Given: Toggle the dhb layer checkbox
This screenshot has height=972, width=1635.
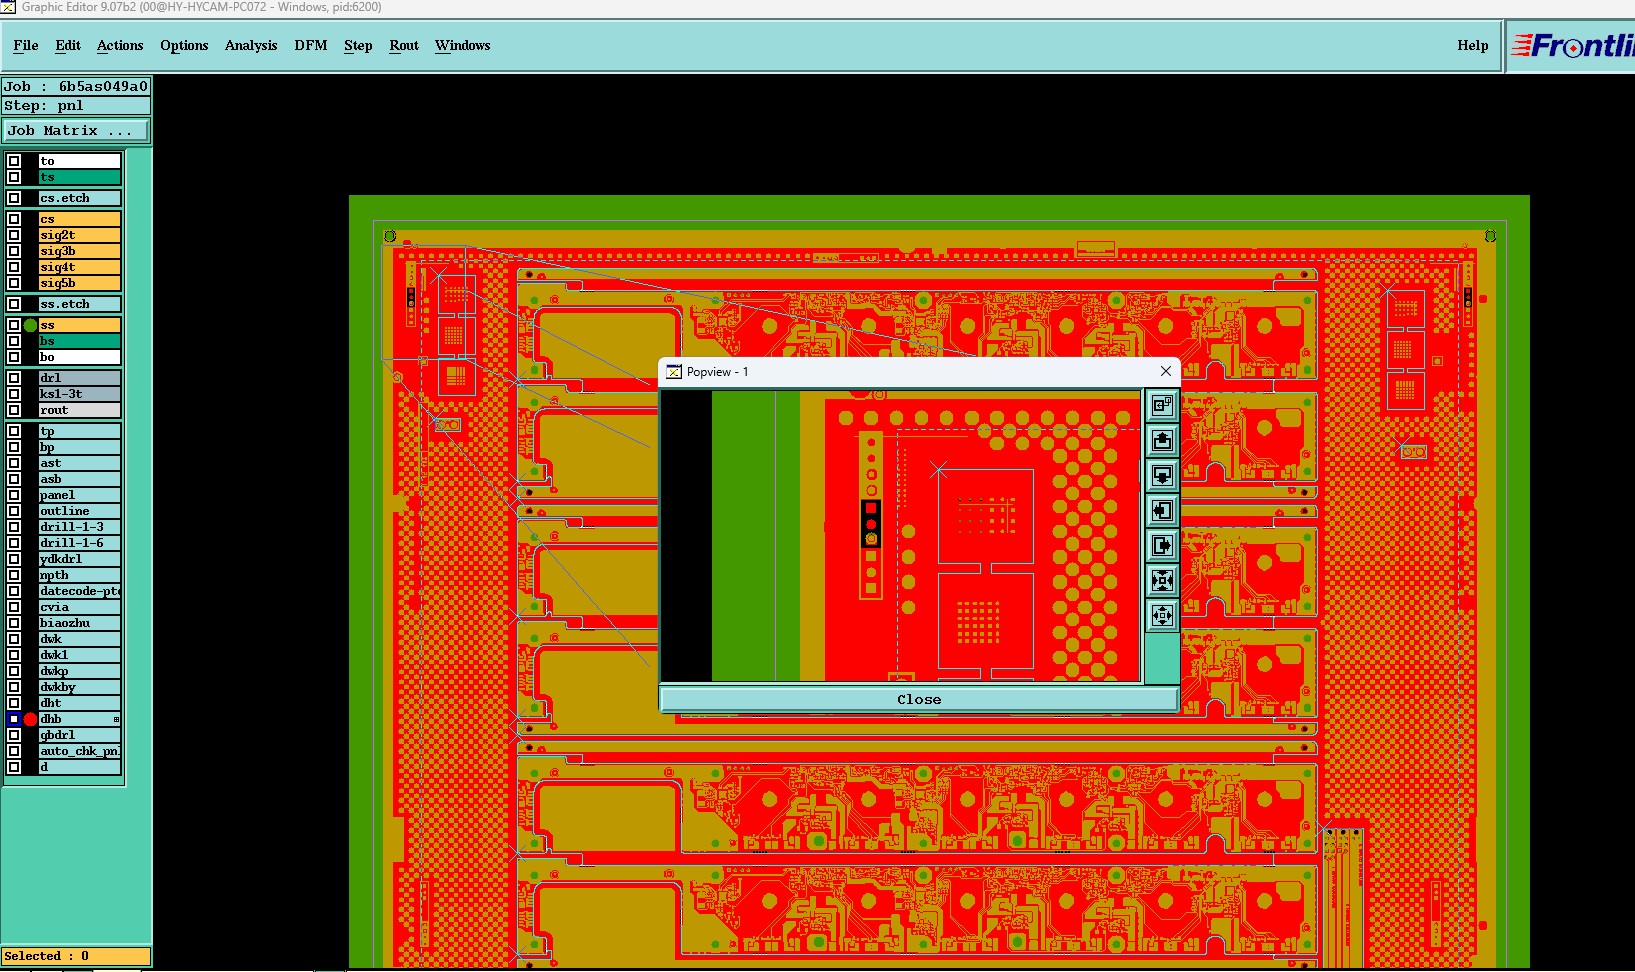Looking at the screenshot, I should click(14, 719).
